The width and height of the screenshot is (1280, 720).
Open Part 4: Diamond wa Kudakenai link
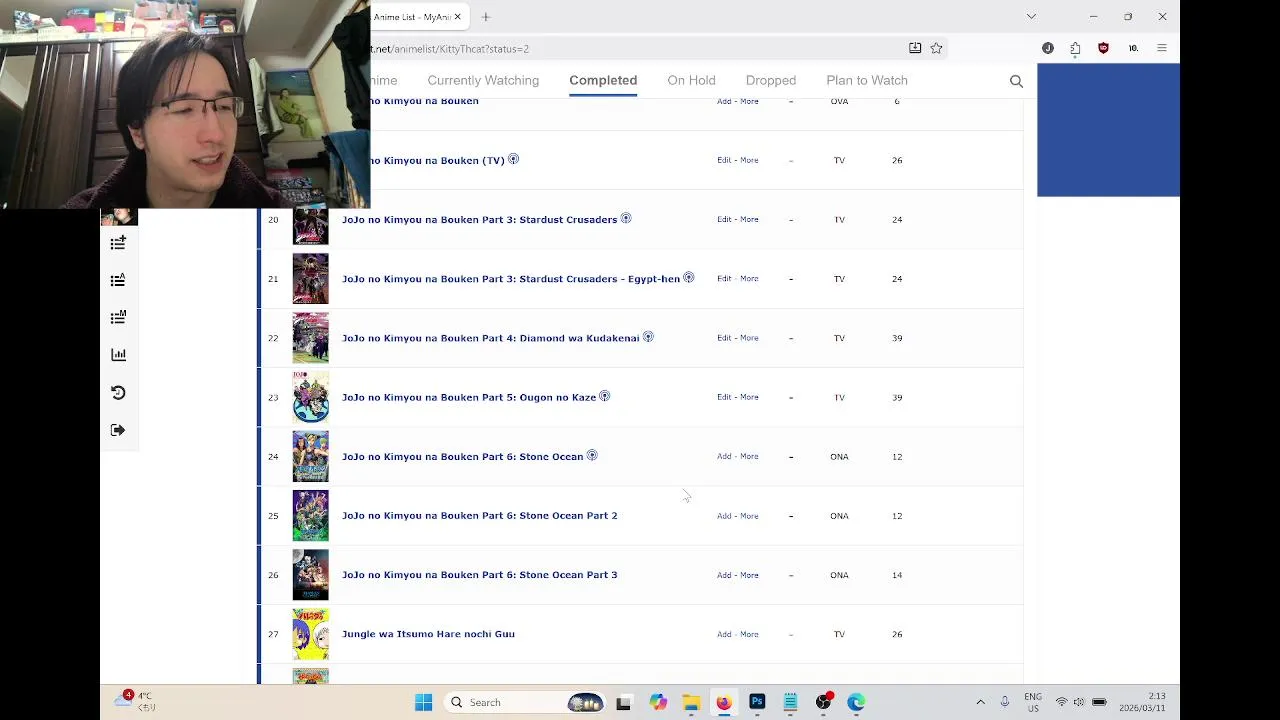(490, 338)
